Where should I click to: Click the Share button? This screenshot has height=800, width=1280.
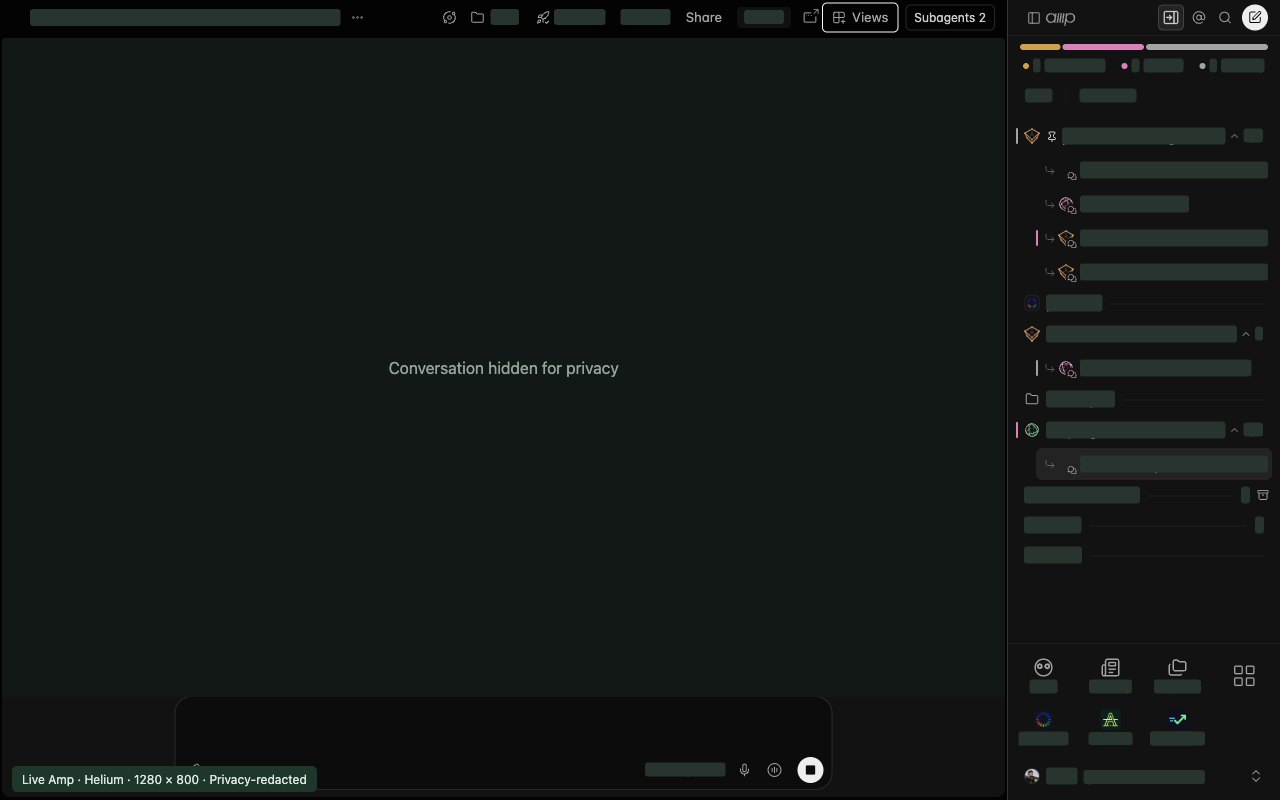[703, 17]
